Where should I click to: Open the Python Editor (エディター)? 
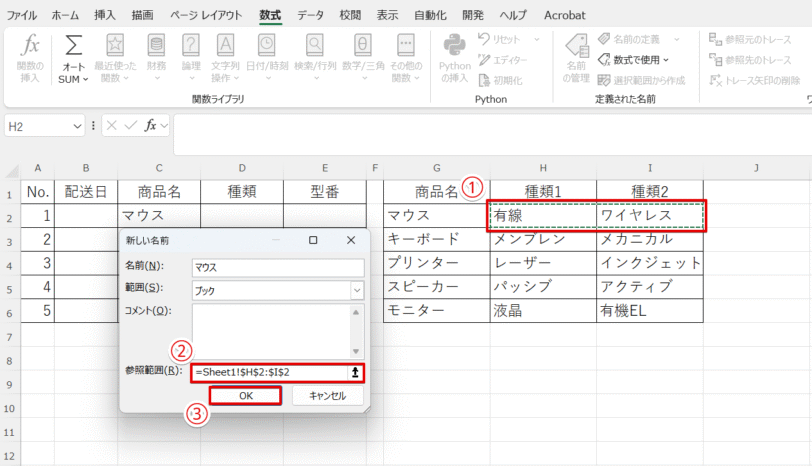(x=503, y=60)
